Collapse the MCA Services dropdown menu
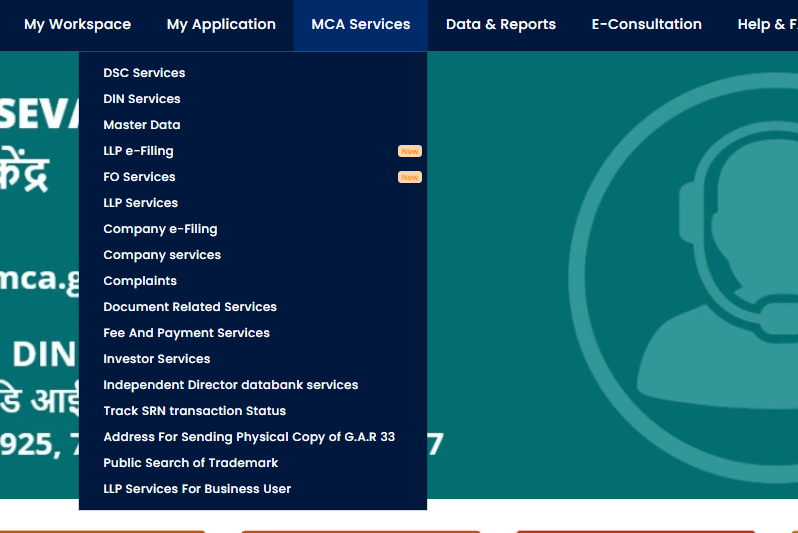 tap(360, 24)
